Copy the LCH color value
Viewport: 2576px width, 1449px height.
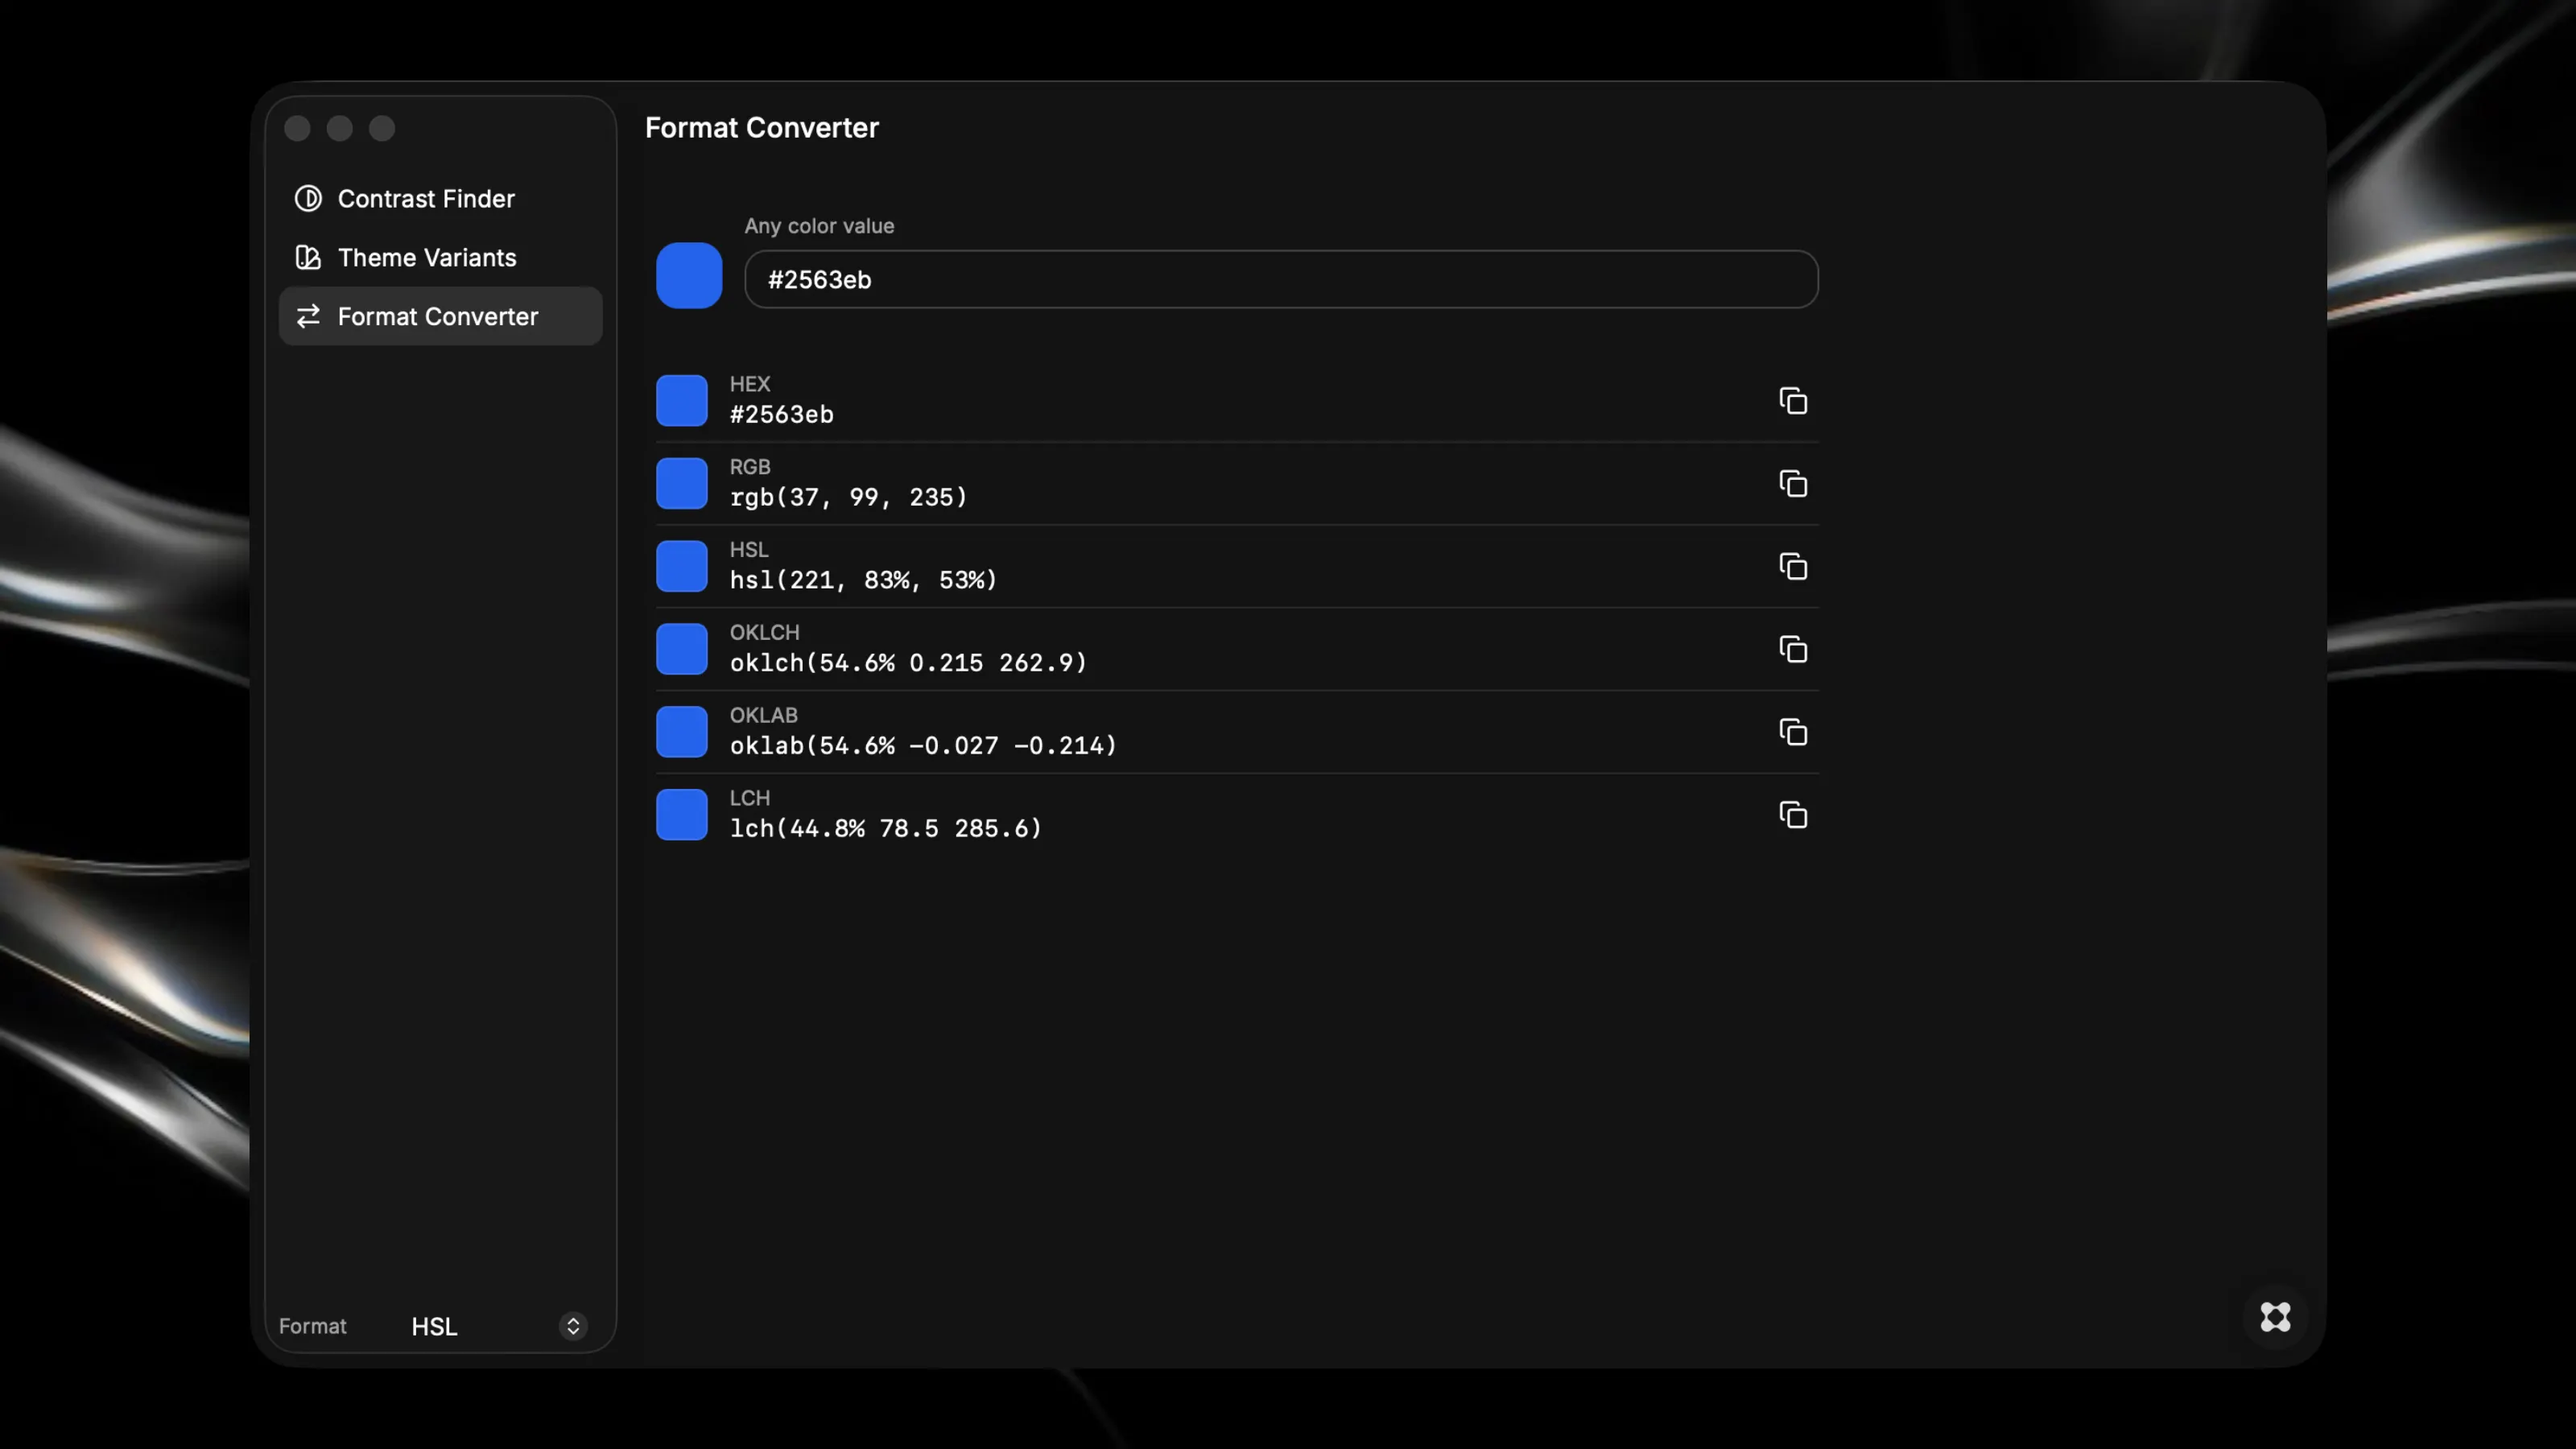click(1793, 815)
